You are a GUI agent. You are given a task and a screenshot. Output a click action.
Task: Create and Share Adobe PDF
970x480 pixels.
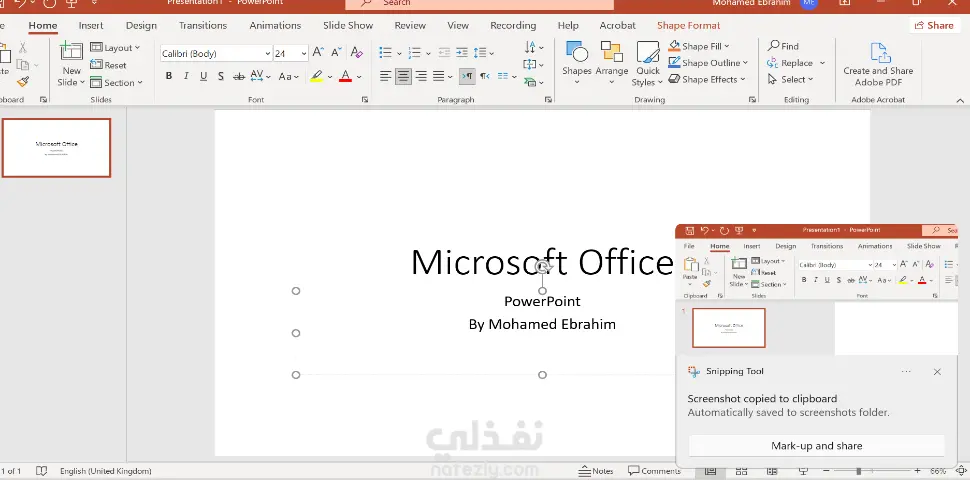click(x=878, y=65)
